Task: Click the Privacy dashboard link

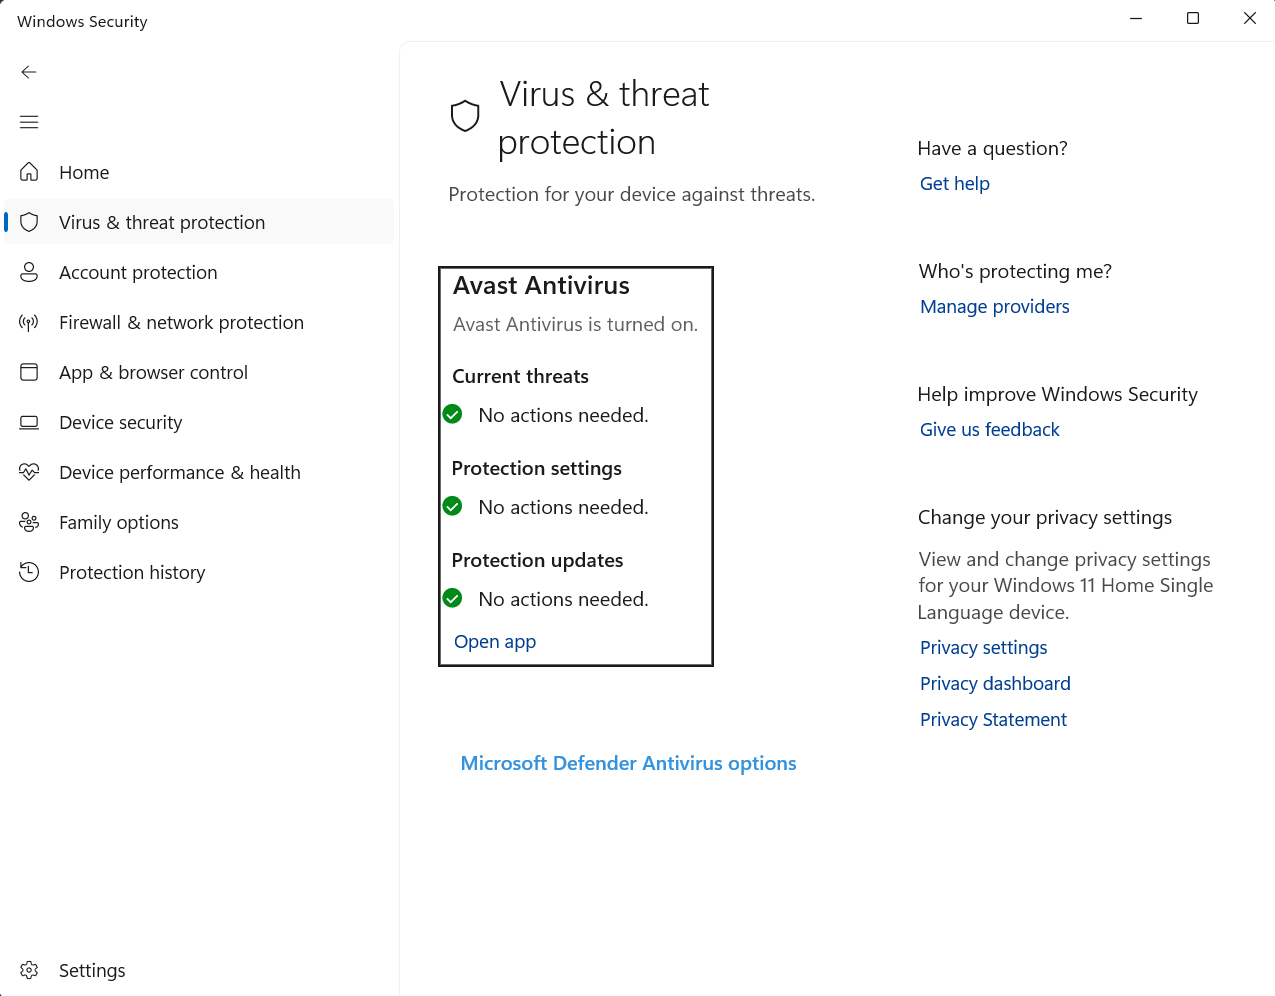Action: tap(995, 683)
